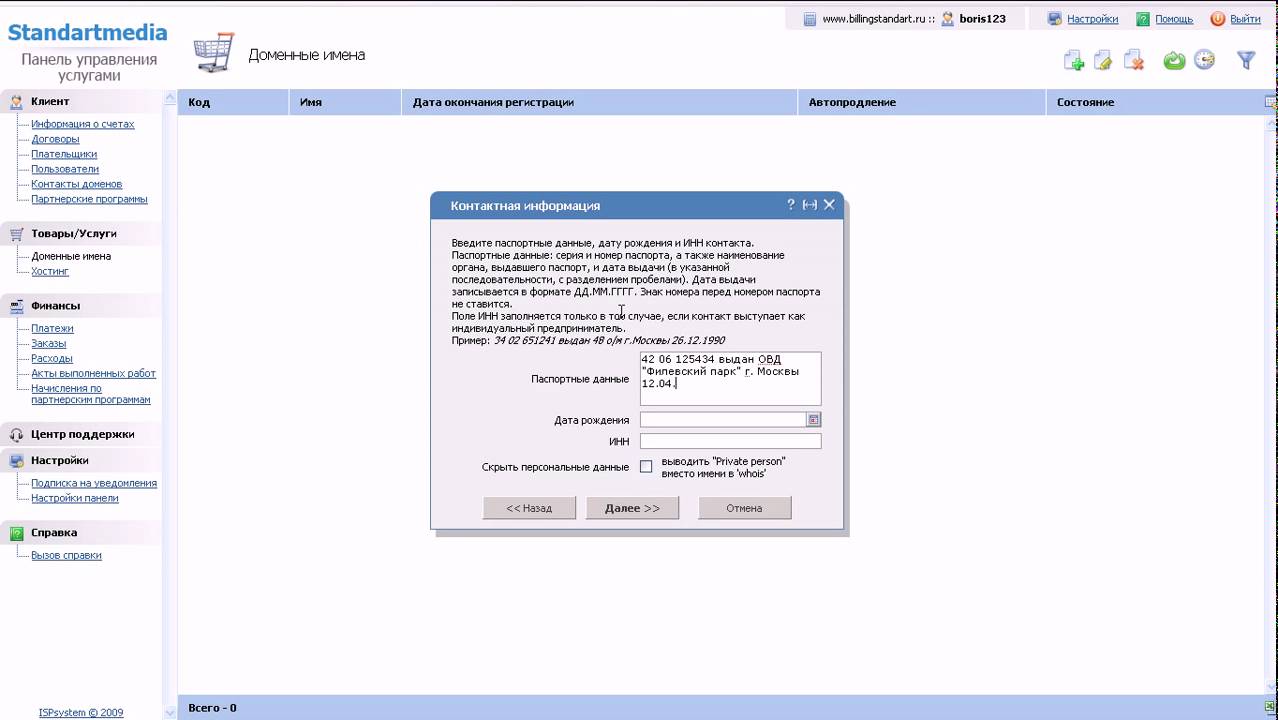The width and height of the screenshot is (1278, 720).
Task: Click the Помощь link in the header
Action: (1174, 19)
